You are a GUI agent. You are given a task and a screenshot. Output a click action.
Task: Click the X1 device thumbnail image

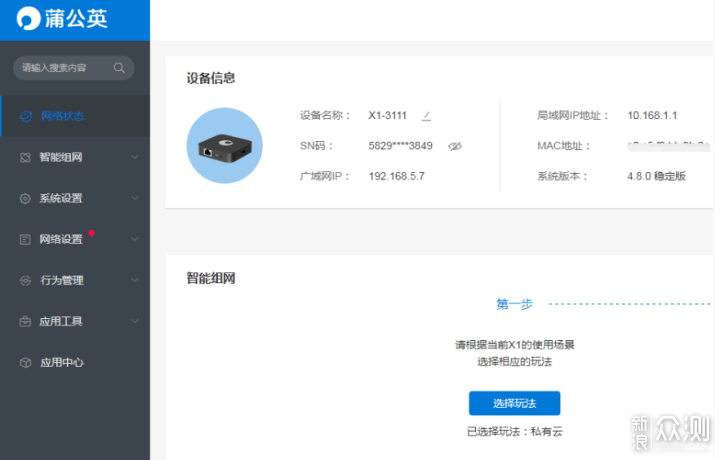pyautogui.click(x=225, y=146)
